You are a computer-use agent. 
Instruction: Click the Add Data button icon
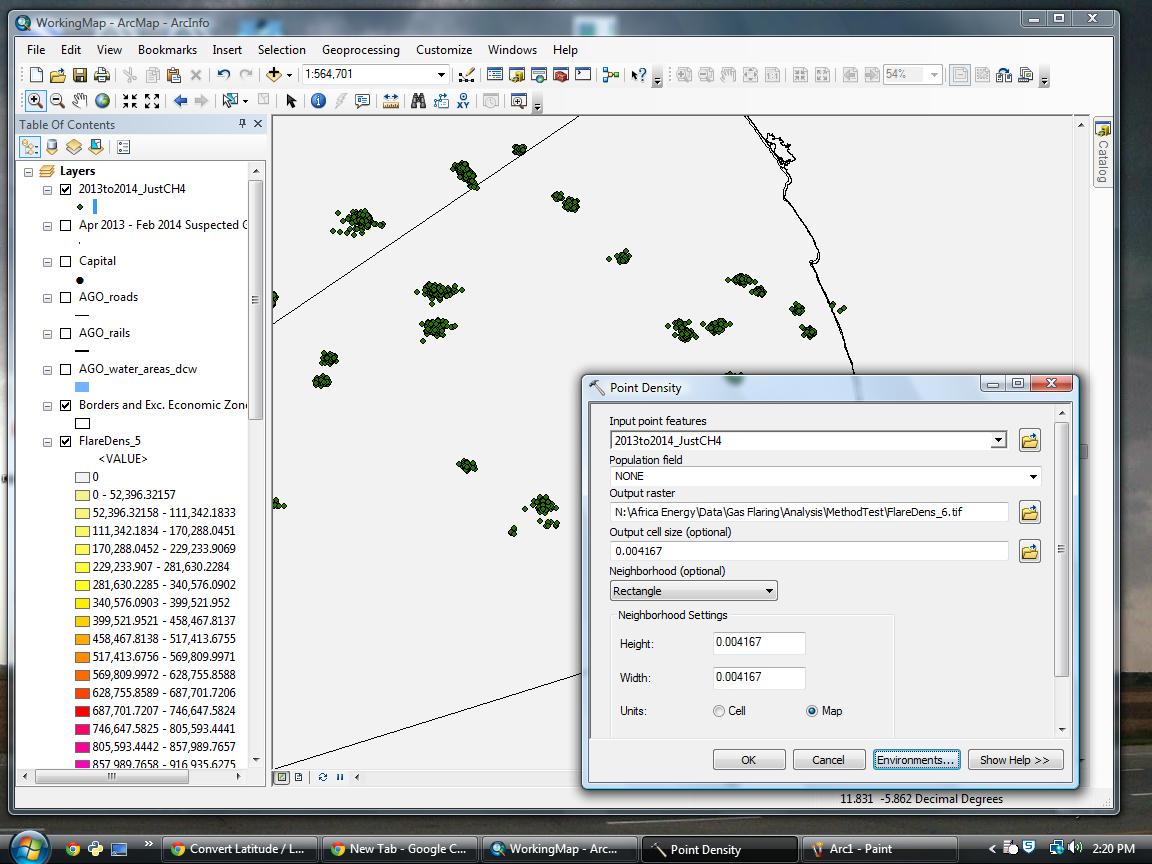[273, 75]
